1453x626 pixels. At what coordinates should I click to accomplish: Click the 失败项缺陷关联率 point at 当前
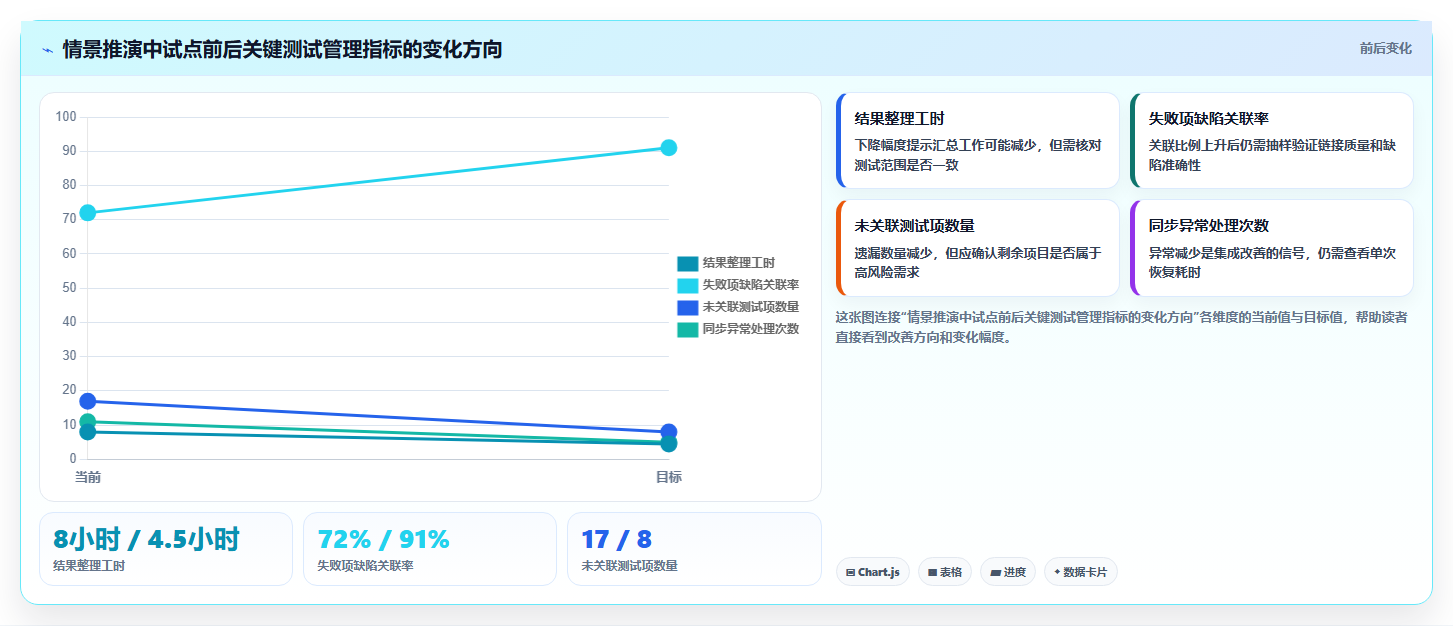tap(88, 213)
